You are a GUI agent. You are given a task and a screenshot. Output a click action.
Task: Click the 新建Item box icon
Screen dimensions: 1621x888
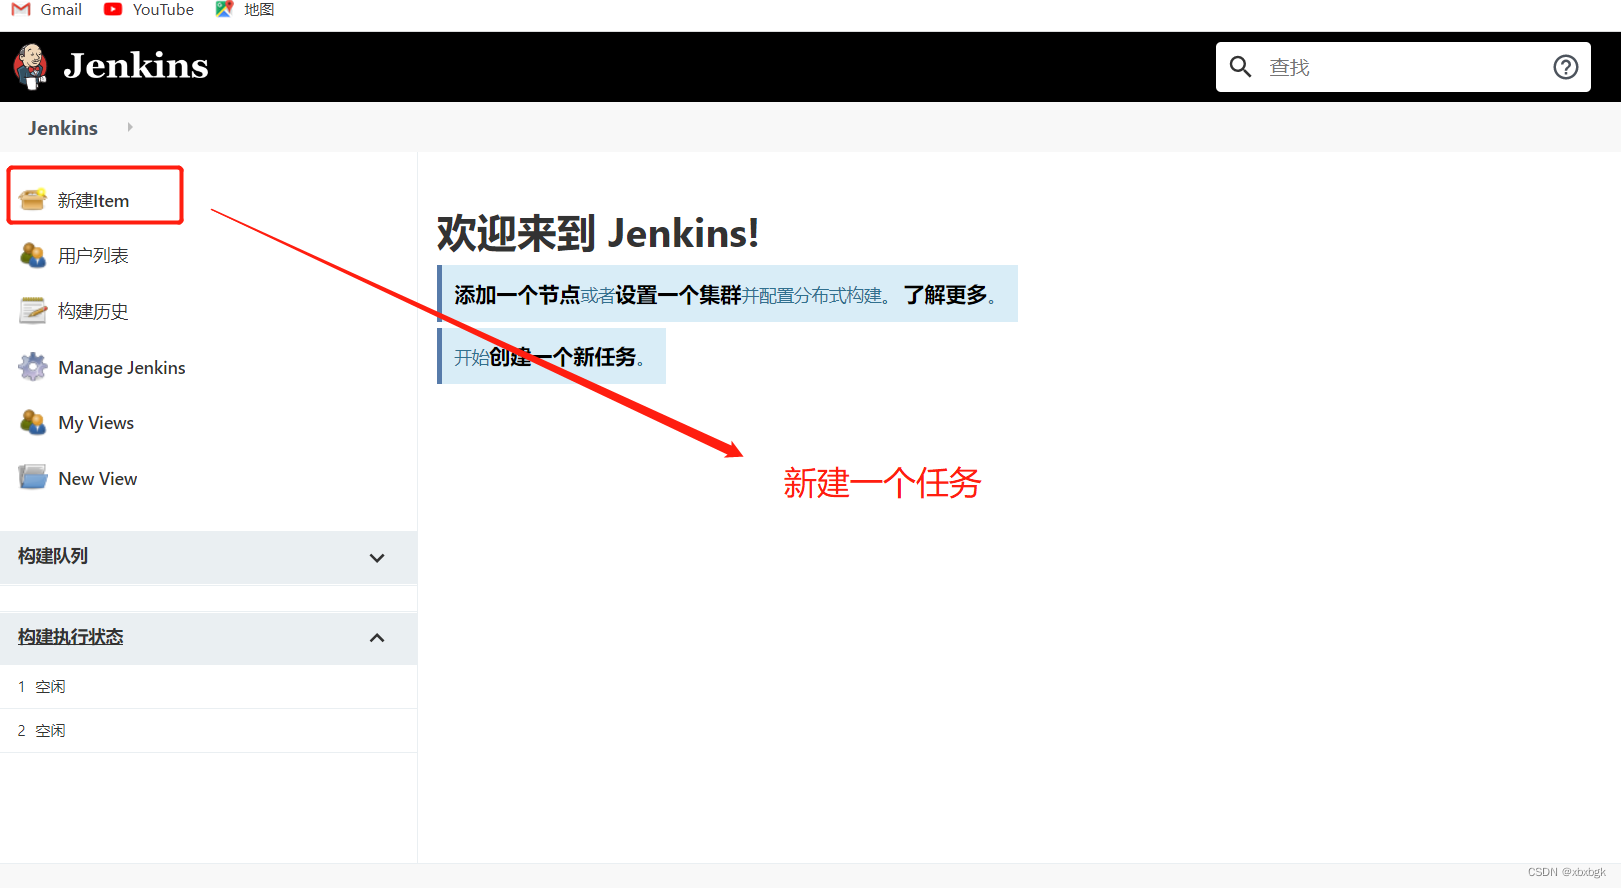tap(33, 199)
